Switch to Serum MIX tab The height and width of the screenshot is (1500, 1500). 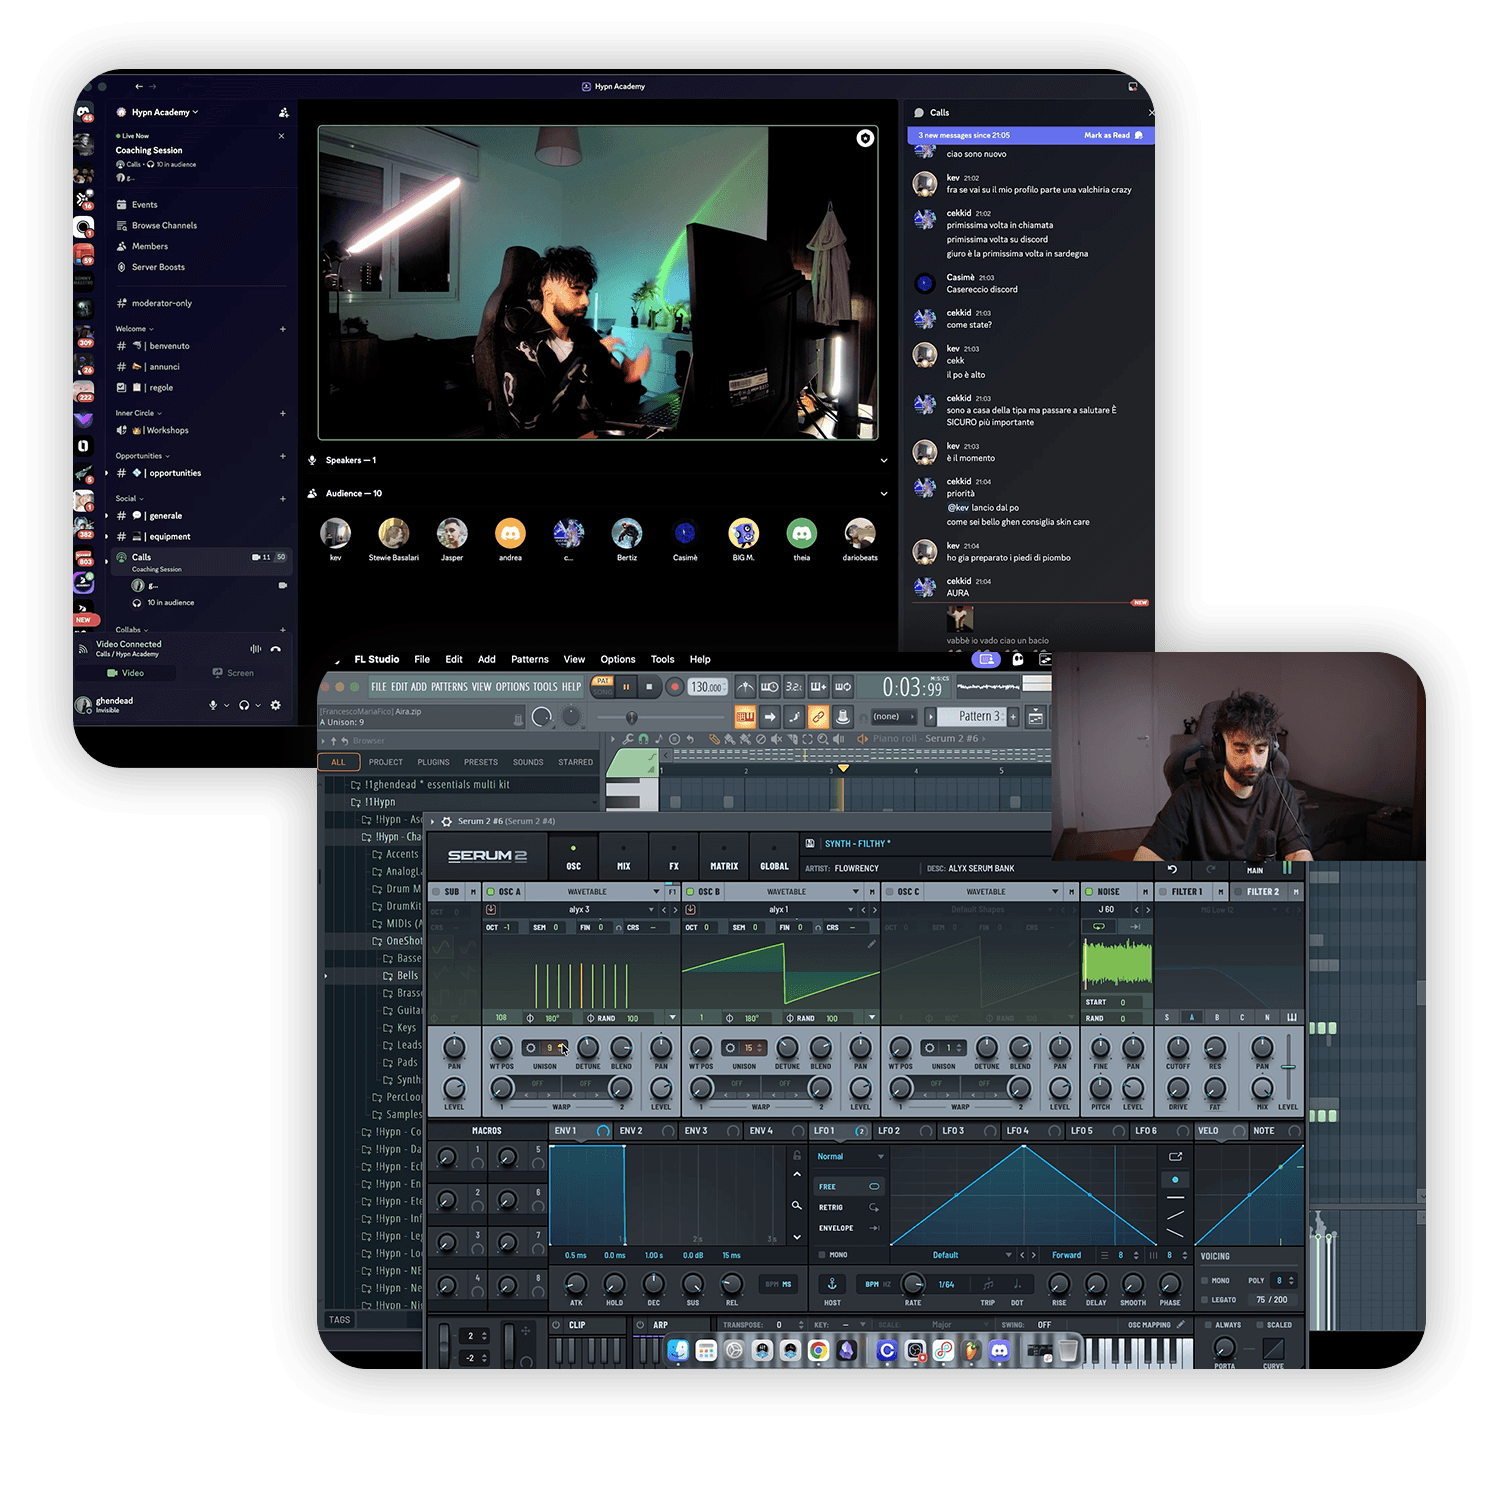coord(623,858)
